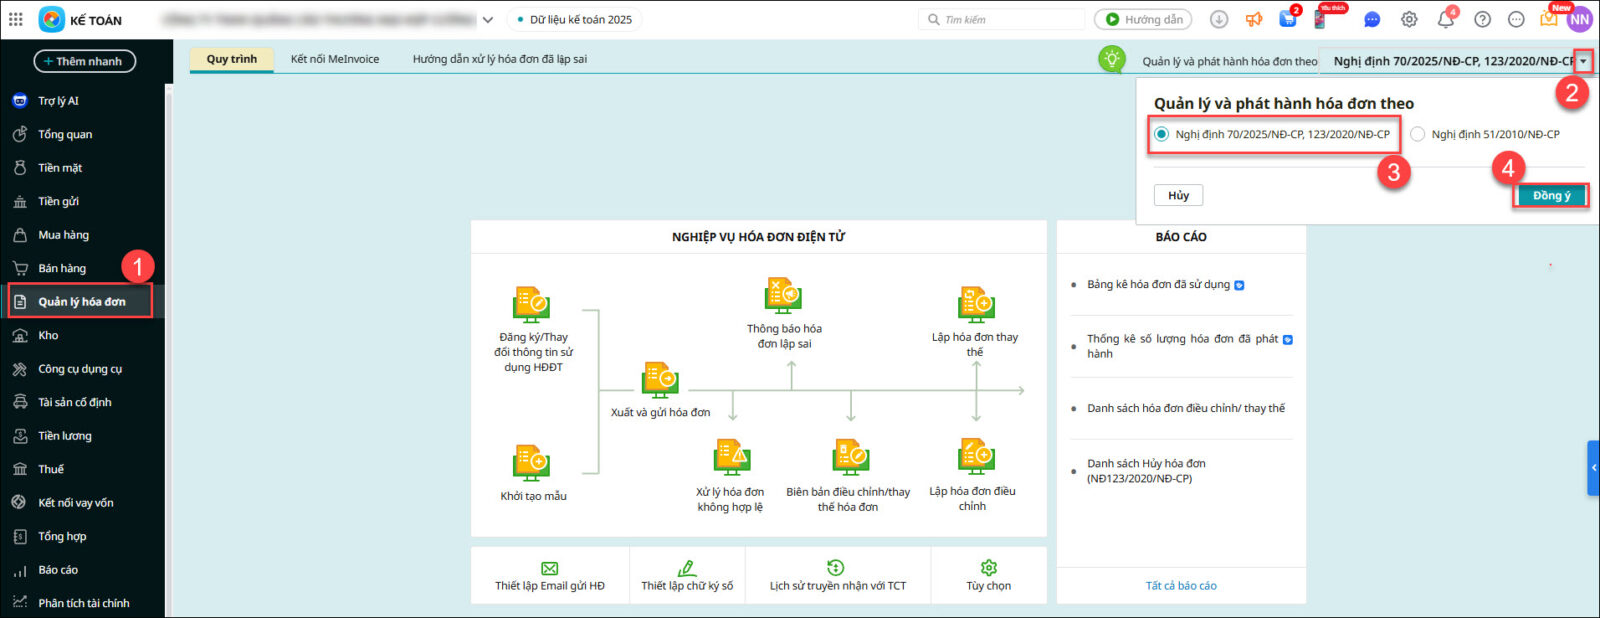Open Lập hóa đơn thay thế icon
Viewport: 1600px width, 618px height.
[975, 304]
